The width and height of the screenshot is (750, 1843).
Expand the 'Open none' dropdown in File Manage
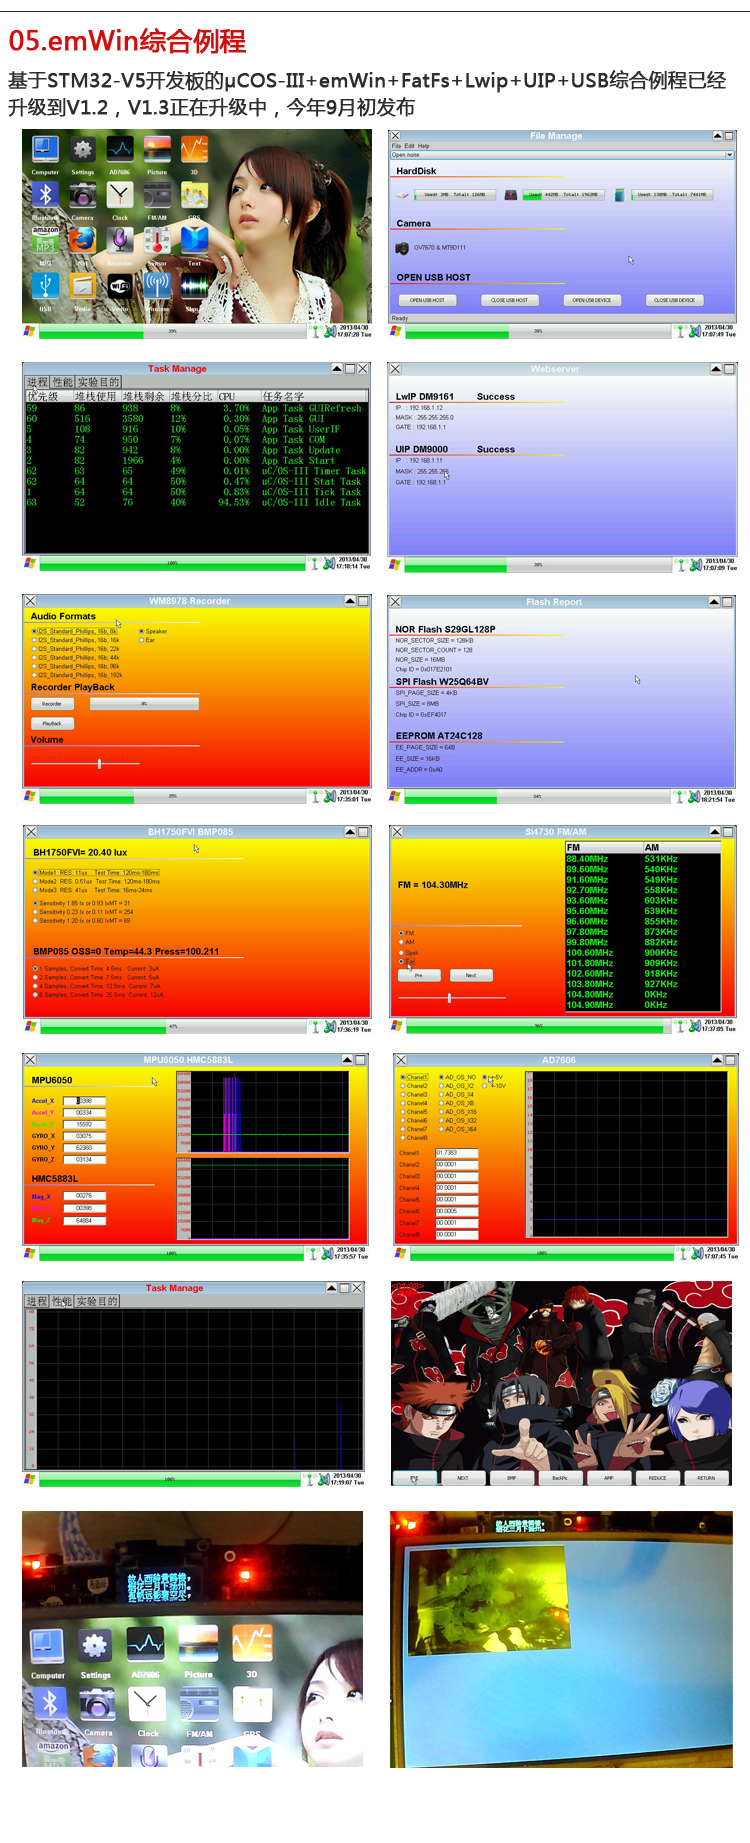[x=729, y=155]
